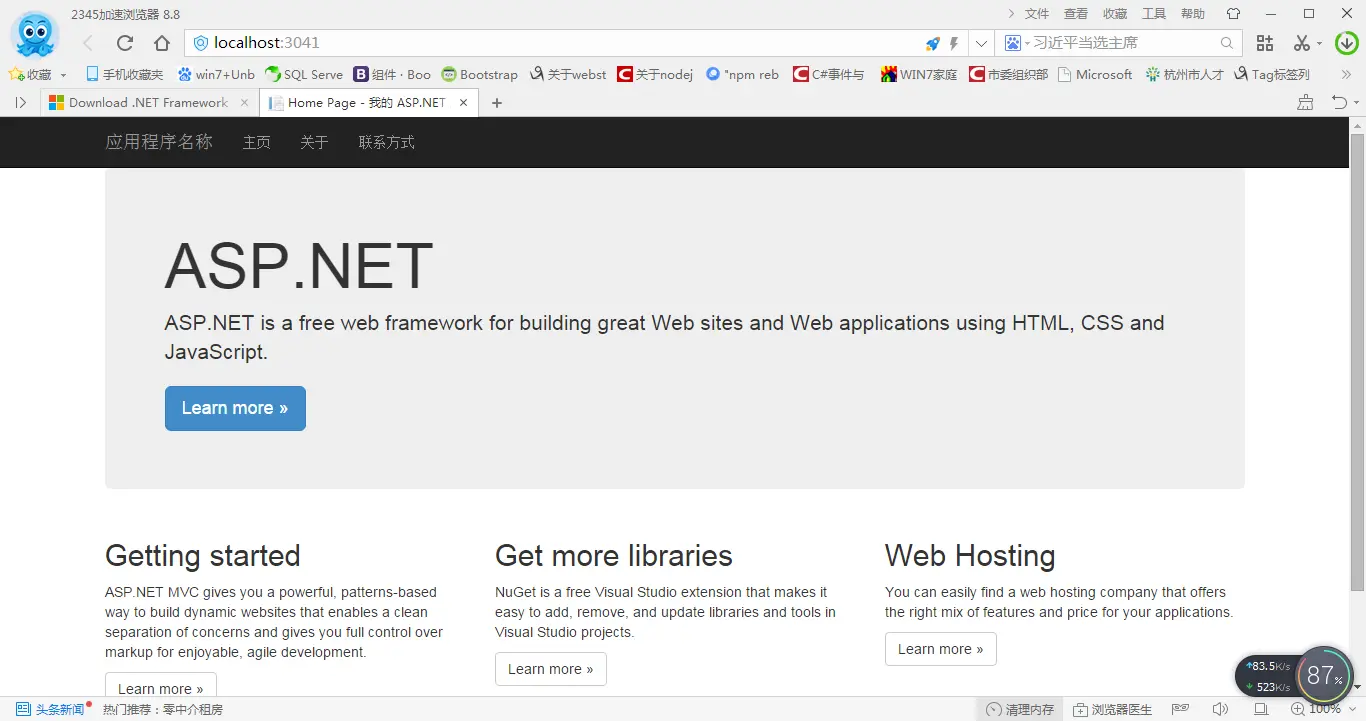This screenshot has width=1366, height=721.
Task: Expand the address bar history dropdown
Action: tap(981, 43)
